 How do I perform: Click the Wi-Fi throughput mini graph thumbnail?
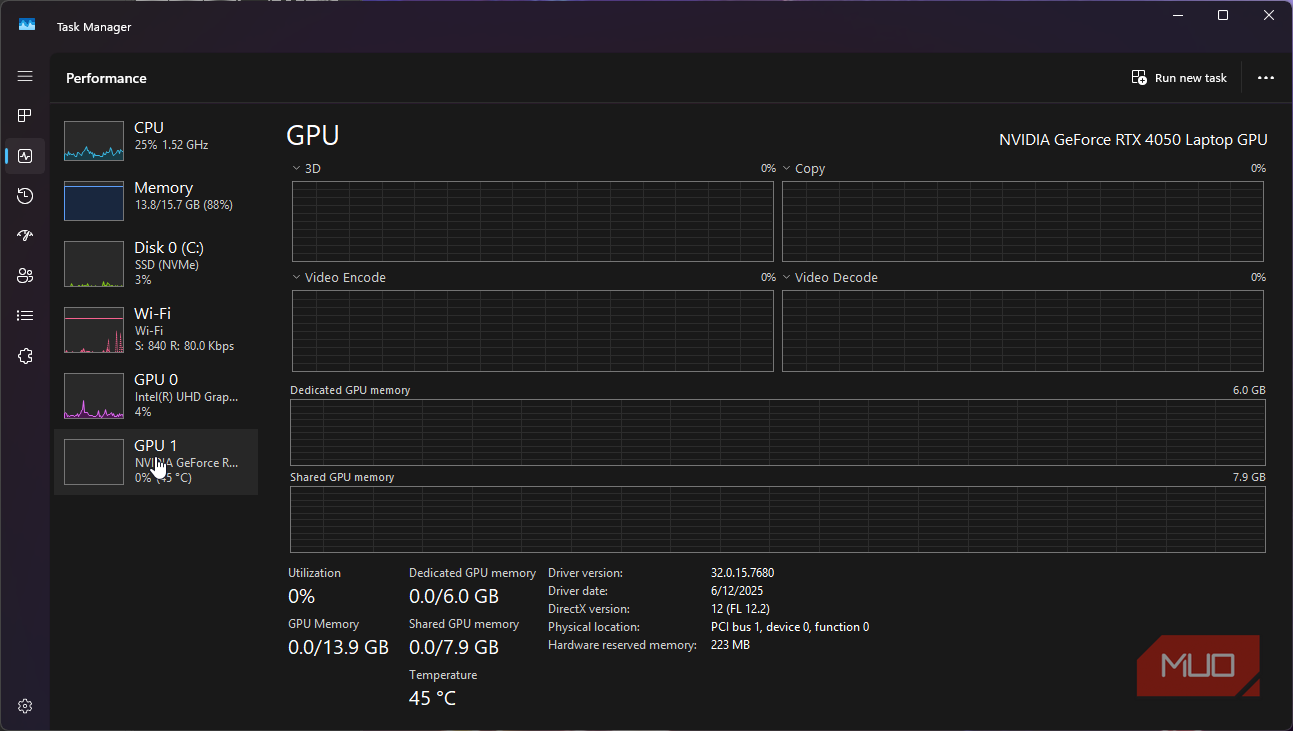[94, 330]
